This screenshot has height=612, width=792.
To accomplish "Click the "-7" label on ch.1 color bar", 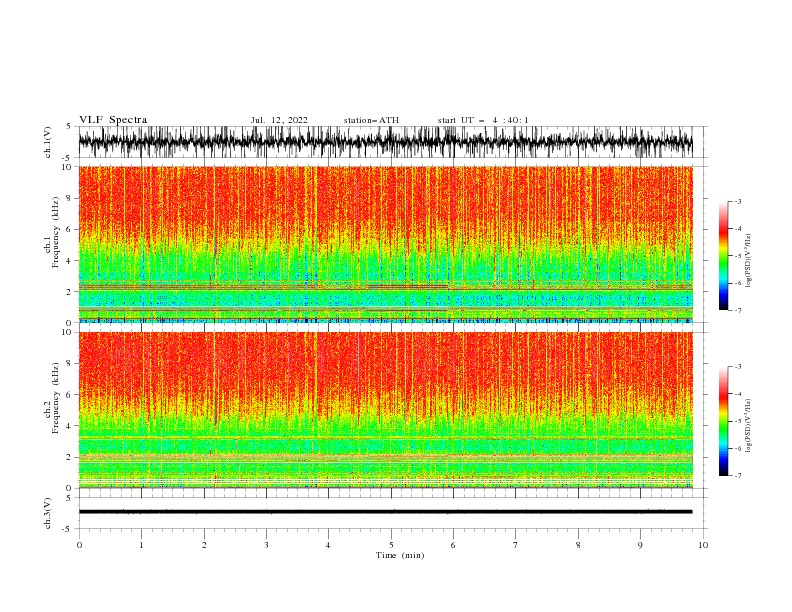I will [x=737, y=310].
